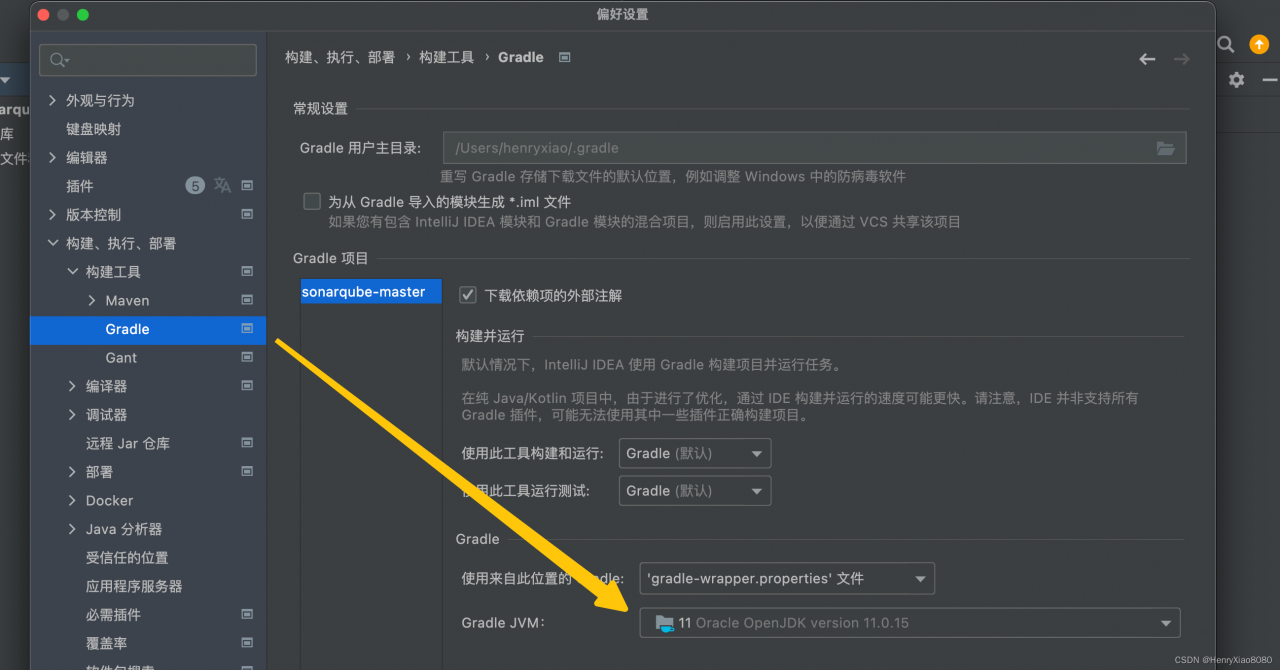Expand the 部署 node
The height and width of the screenshot is (670, 1280).
[73, 472]
